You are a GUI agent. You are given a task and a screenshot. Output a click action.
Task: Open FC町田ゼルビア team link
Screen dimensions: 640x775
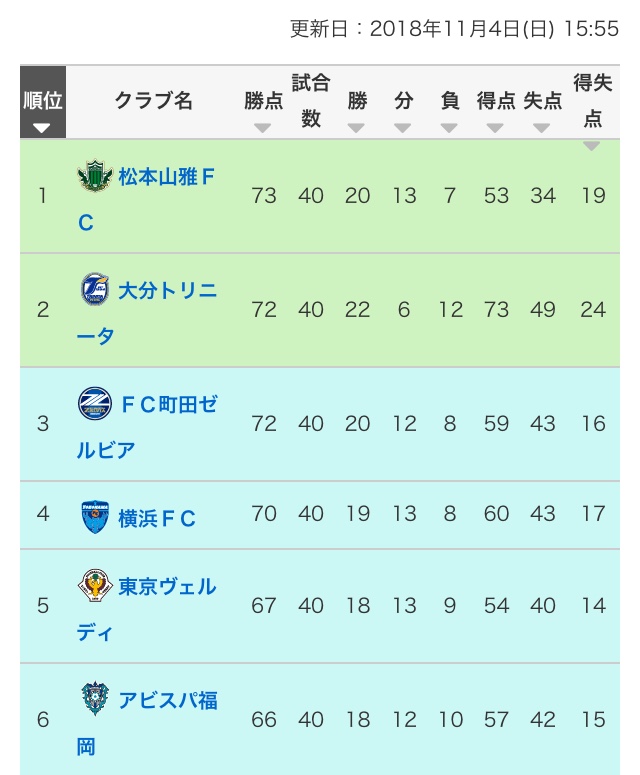167,405
